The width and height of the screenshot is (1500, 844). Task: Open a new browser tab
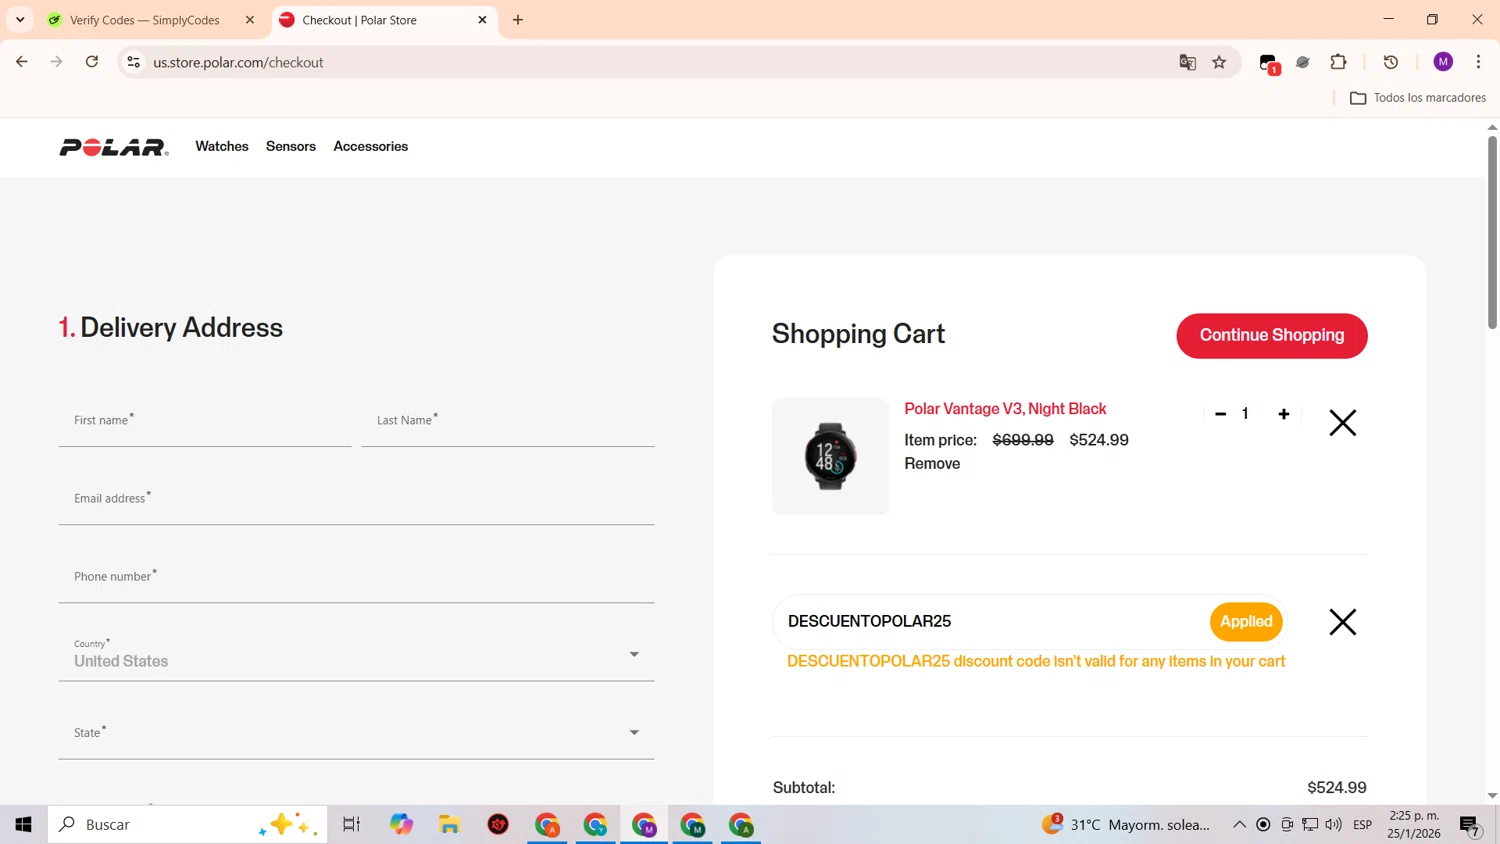(518, 20)
